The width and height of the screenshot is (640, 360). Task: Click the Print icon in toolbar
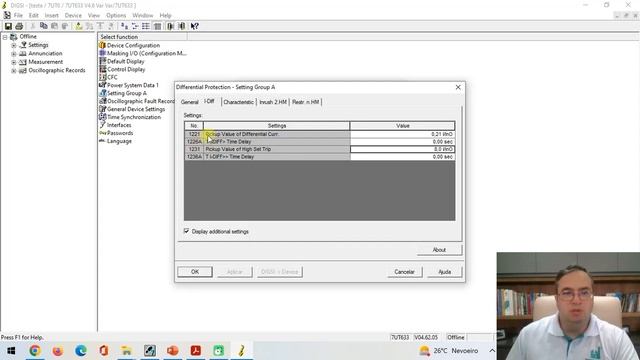point(19,26)
